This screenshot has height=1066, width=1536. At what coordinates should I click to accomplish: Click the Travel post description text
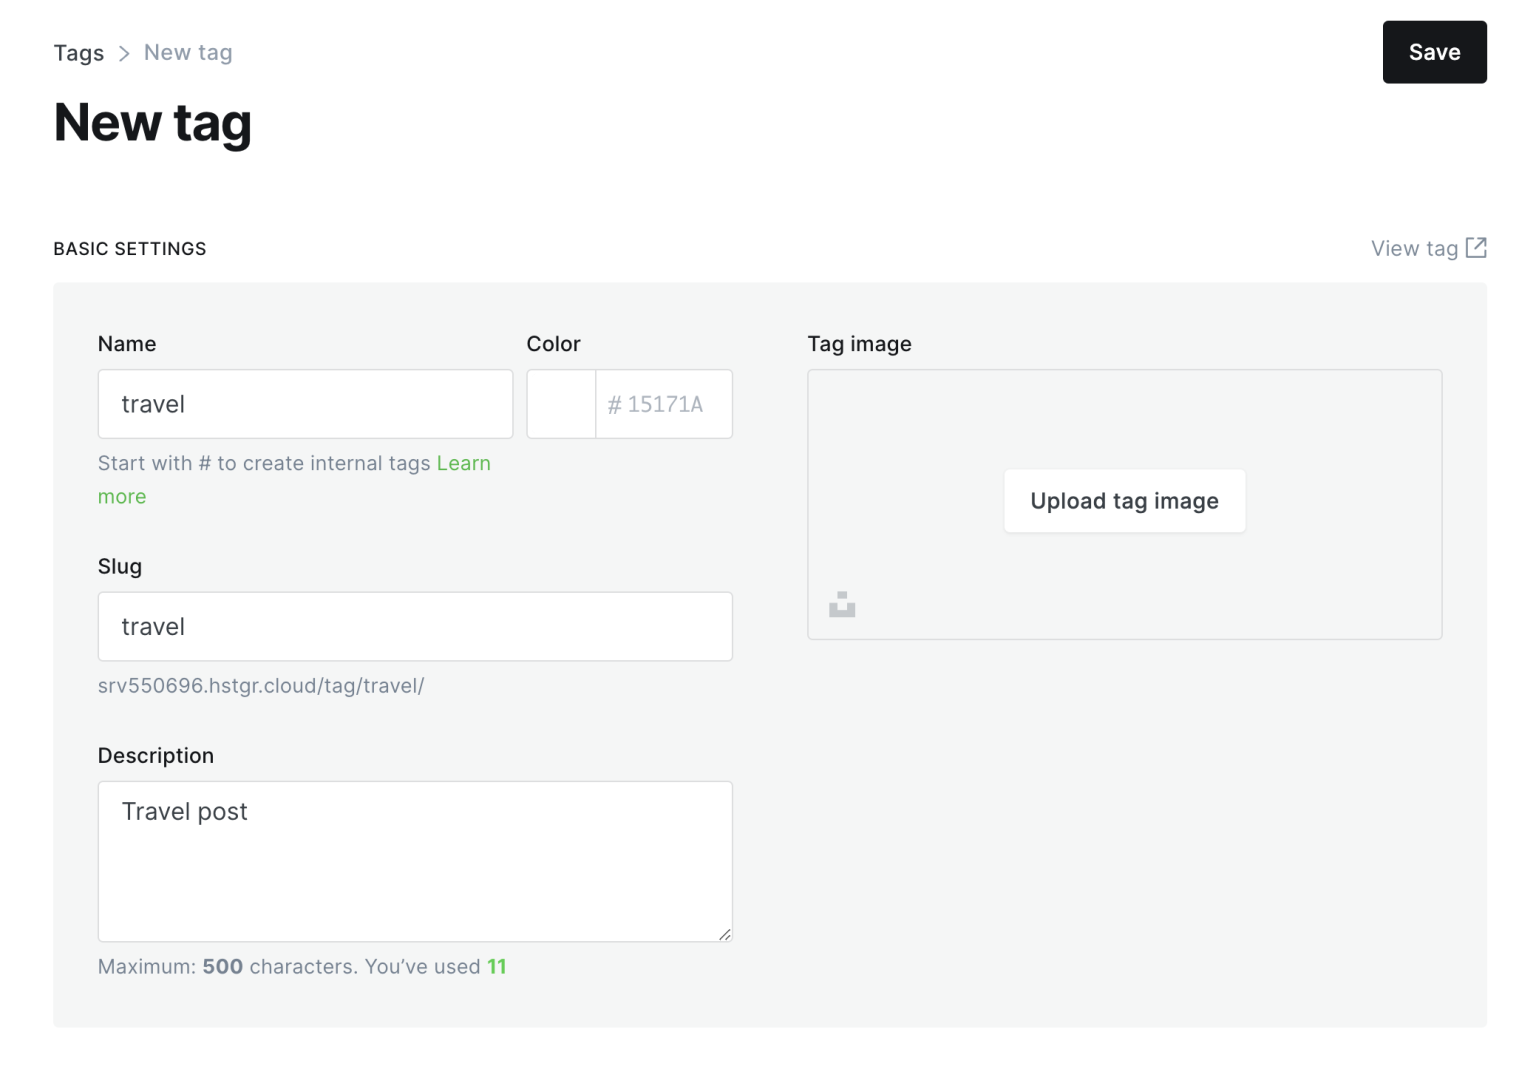coord(184,811)
